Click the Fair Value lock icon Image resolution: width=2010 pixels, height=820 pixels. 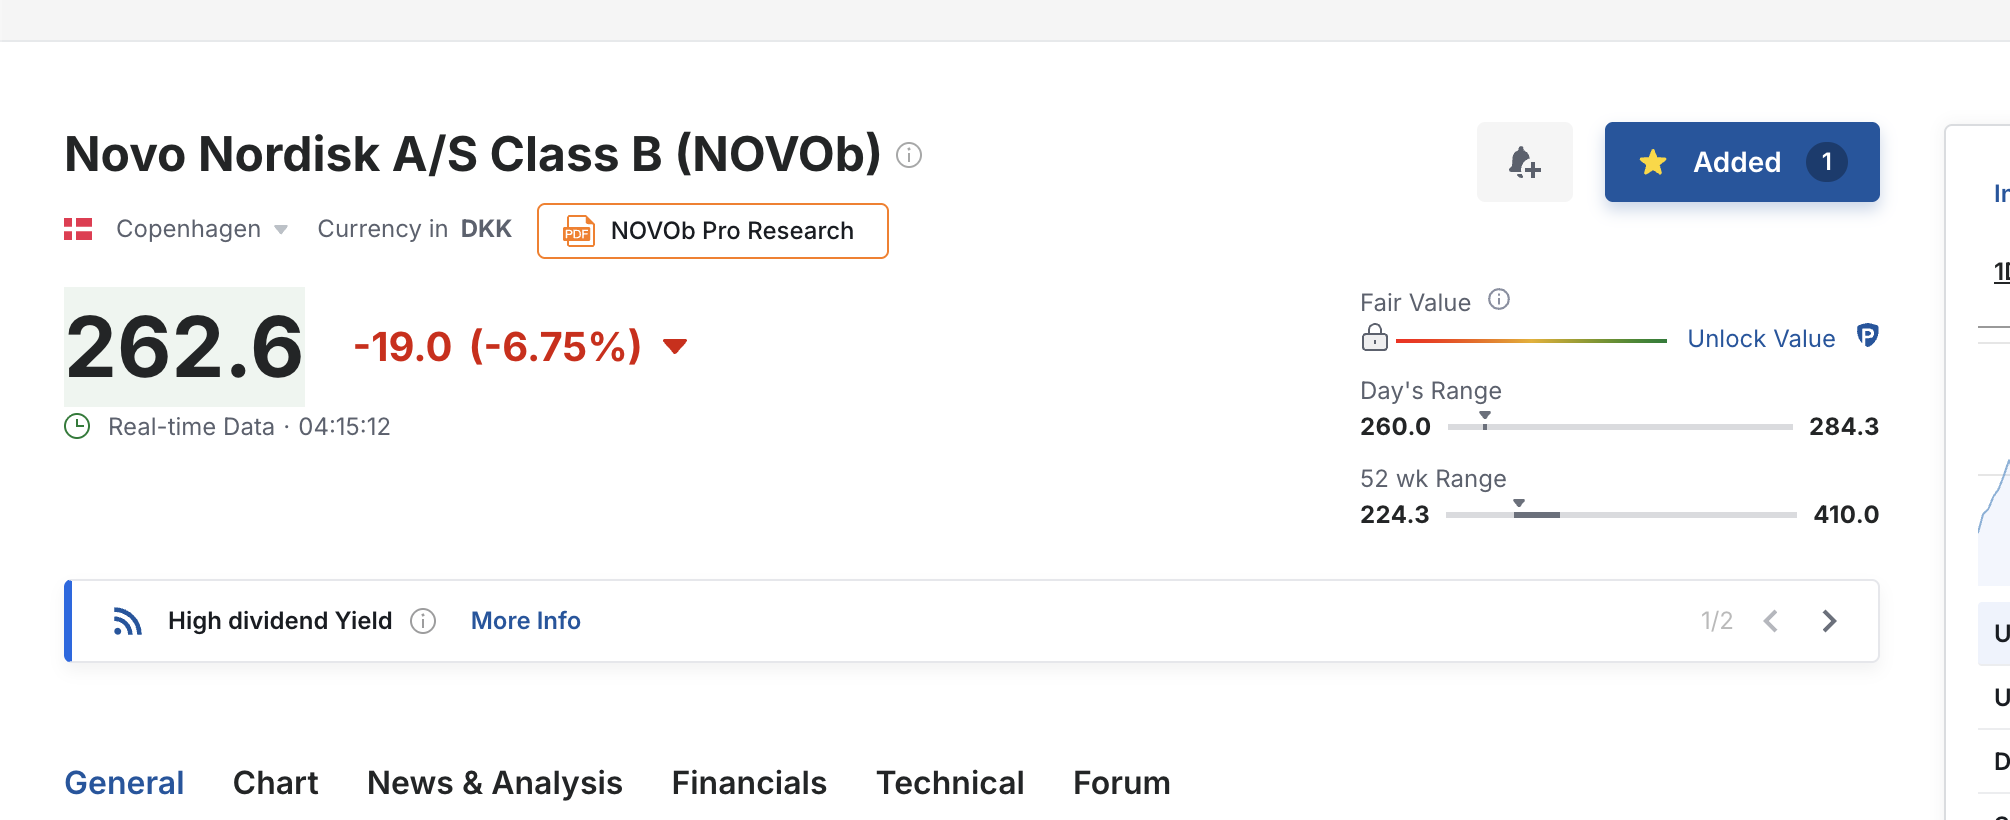tap(1375, 338)
